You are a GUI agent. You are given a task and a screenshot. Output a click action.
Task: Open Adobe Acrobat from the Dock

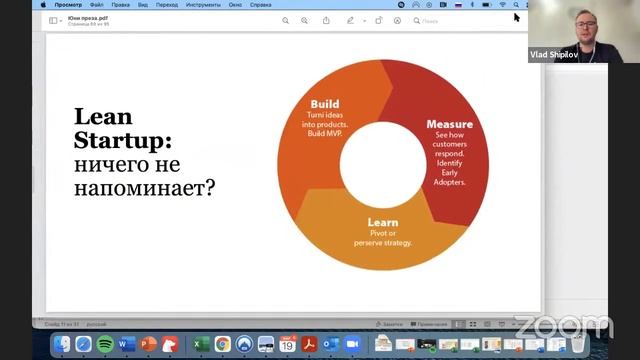[309, 344]
